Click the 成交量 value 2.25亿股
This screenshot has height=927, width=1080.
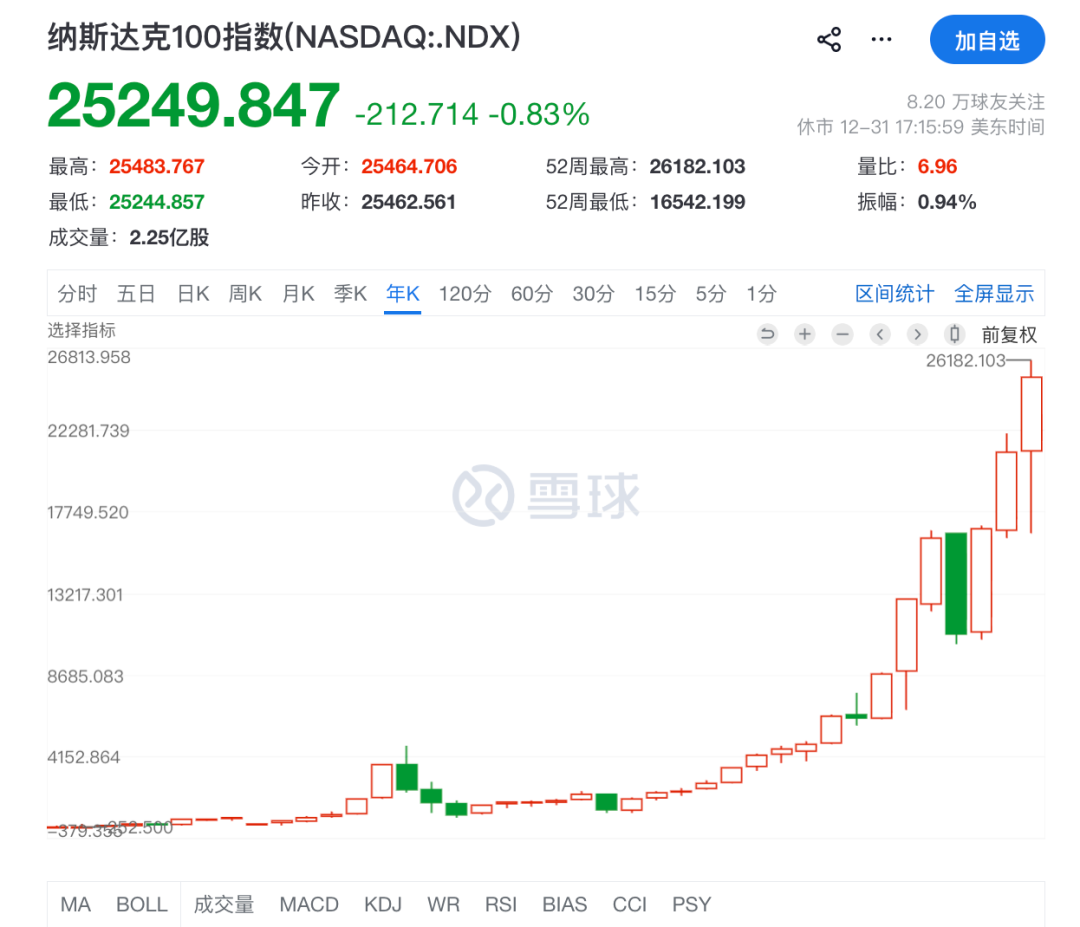pos(169,238)
